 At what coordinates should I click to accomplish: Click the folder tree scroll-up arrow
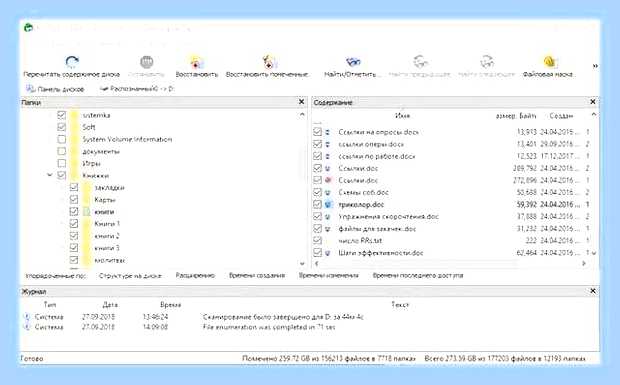pyautogui.click(x=302, y=115)
